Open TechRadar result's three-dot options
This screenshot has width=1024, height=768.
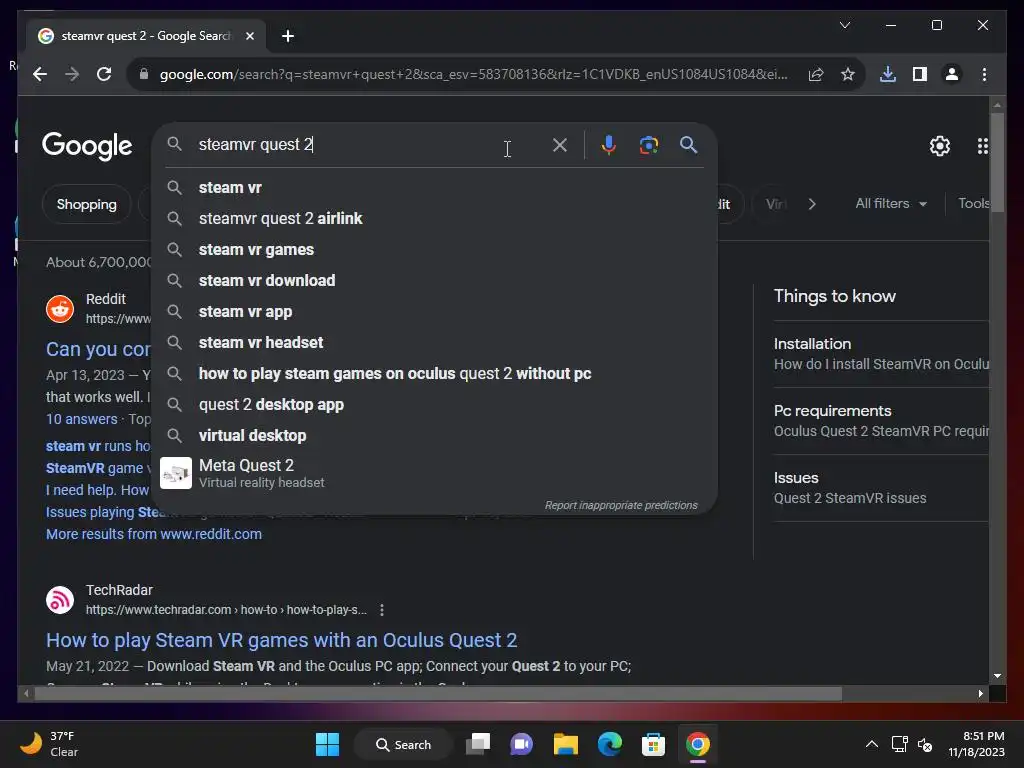coord(381,610)
